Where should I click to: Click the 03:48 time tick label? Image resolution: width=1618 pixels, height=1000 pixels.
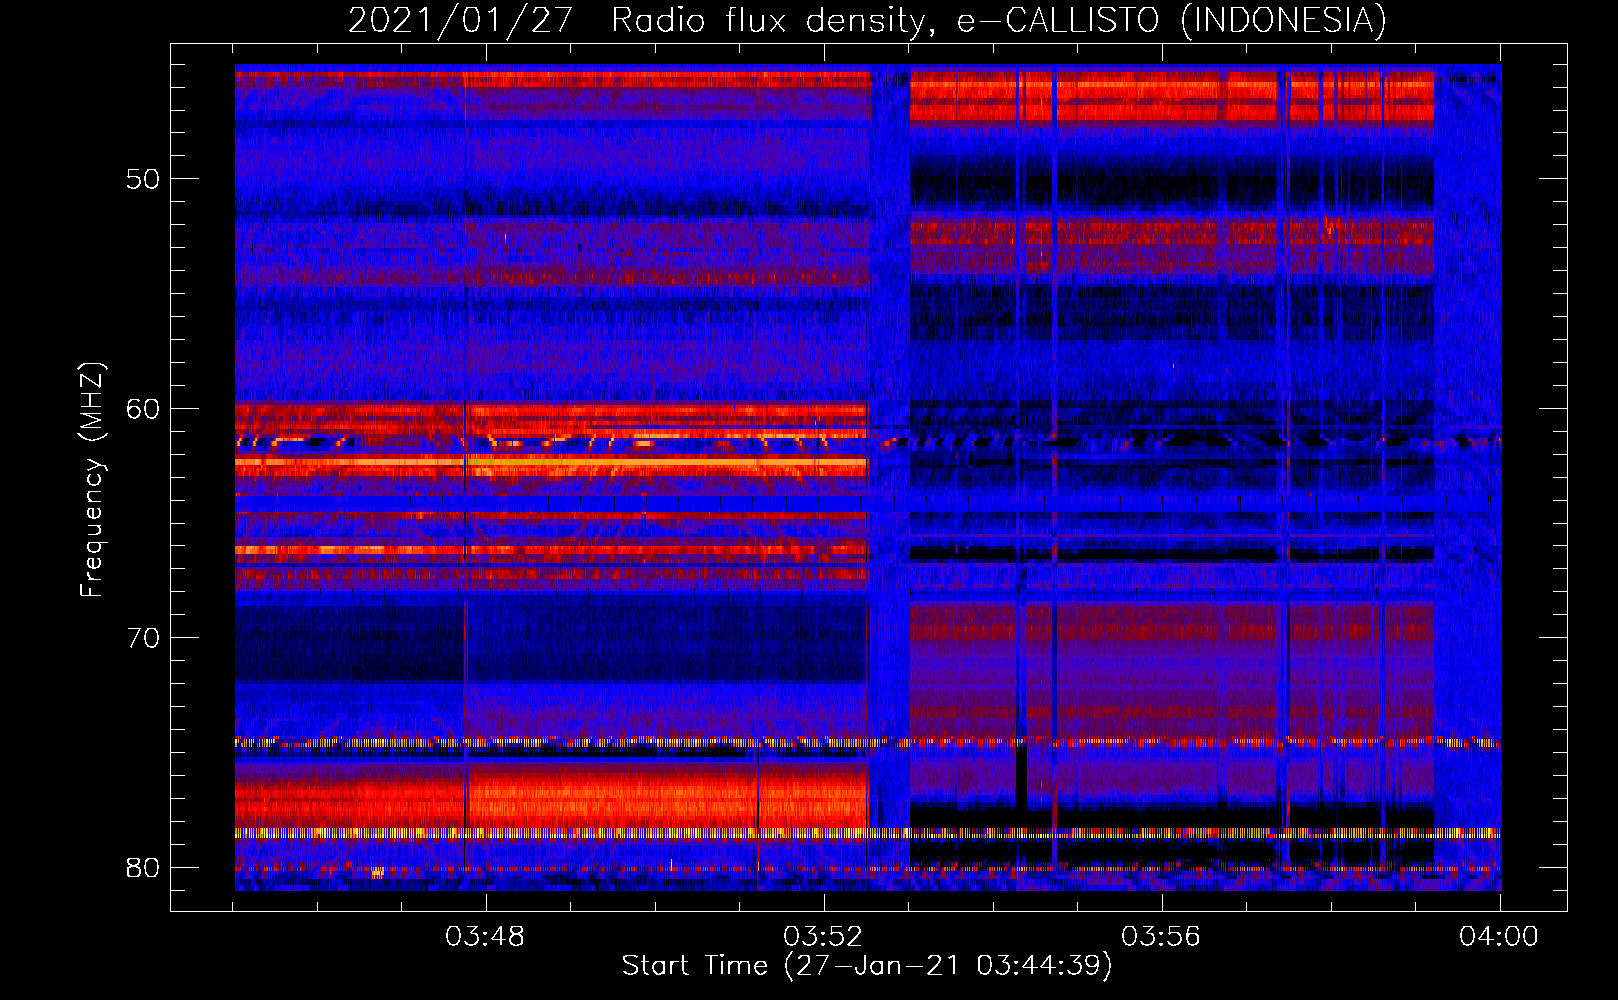click(485, 937)
